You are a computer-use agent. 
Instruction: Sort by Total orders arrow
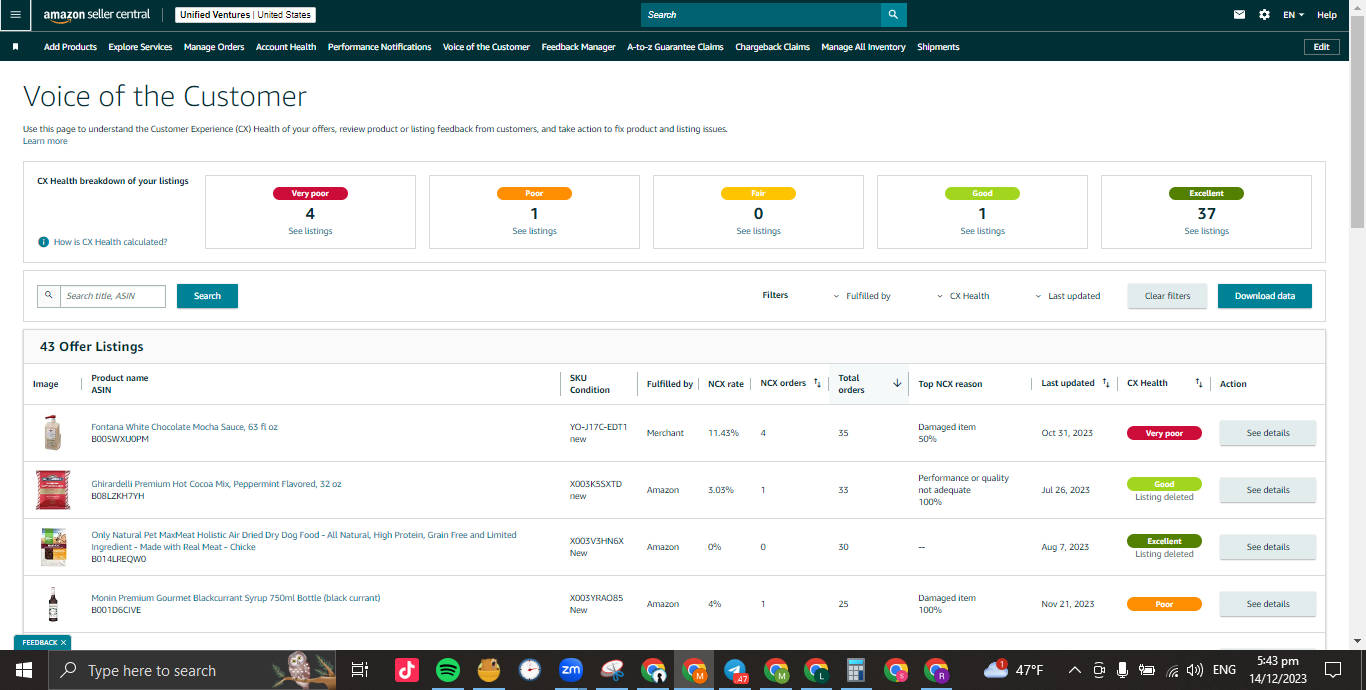[897, 383]
